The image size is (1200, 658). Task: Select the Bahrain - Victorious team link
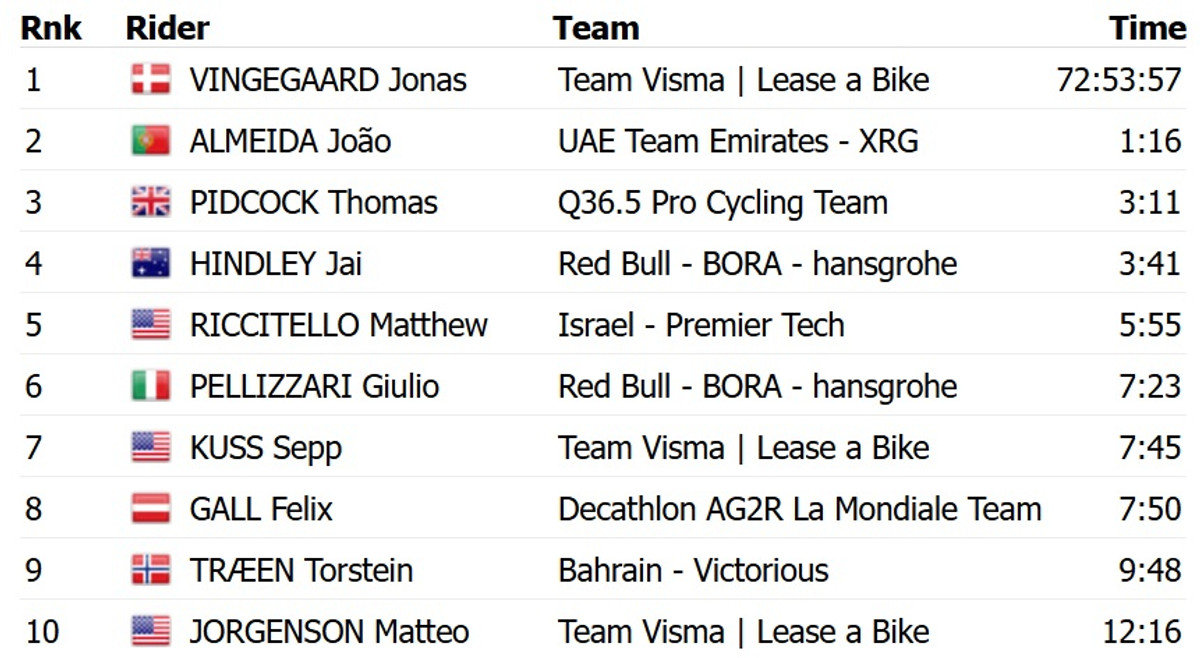[693, 570]
